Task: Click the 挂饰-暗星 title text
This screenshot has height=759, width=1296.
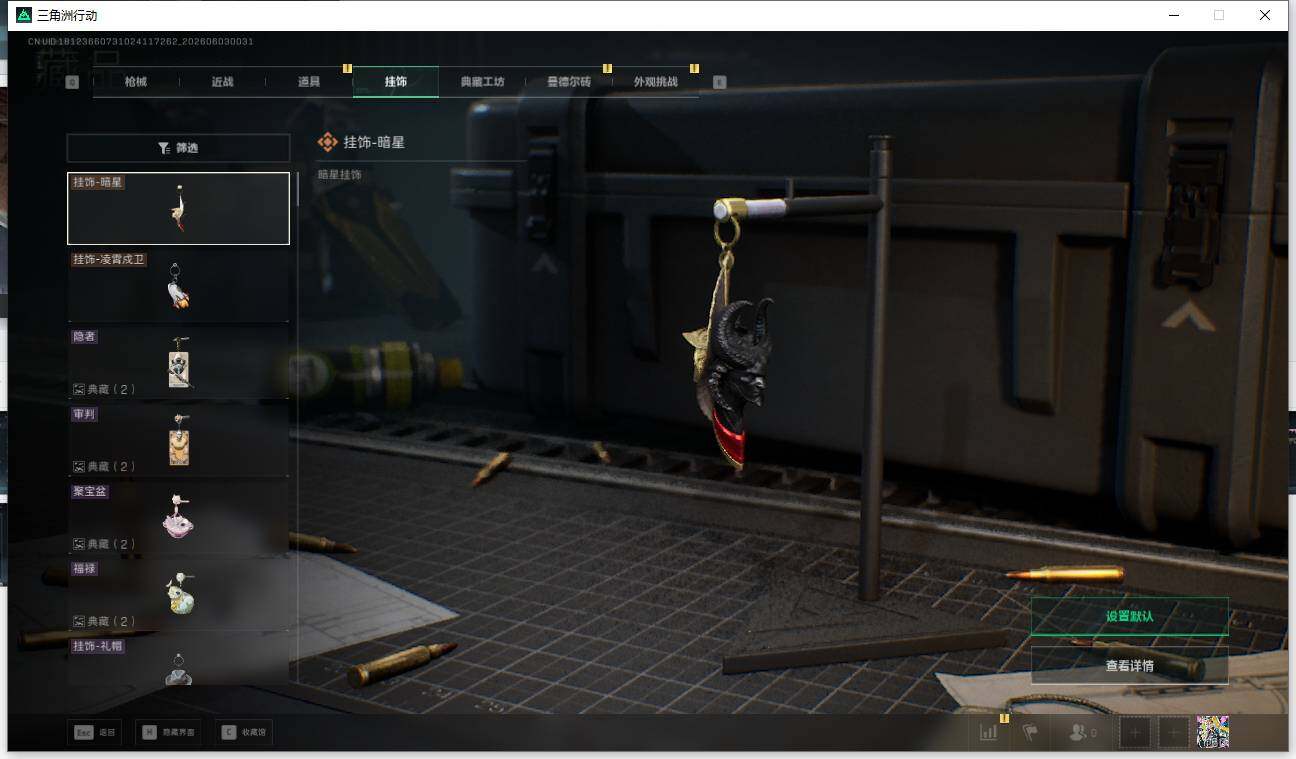Action: (x=374, y=142)
